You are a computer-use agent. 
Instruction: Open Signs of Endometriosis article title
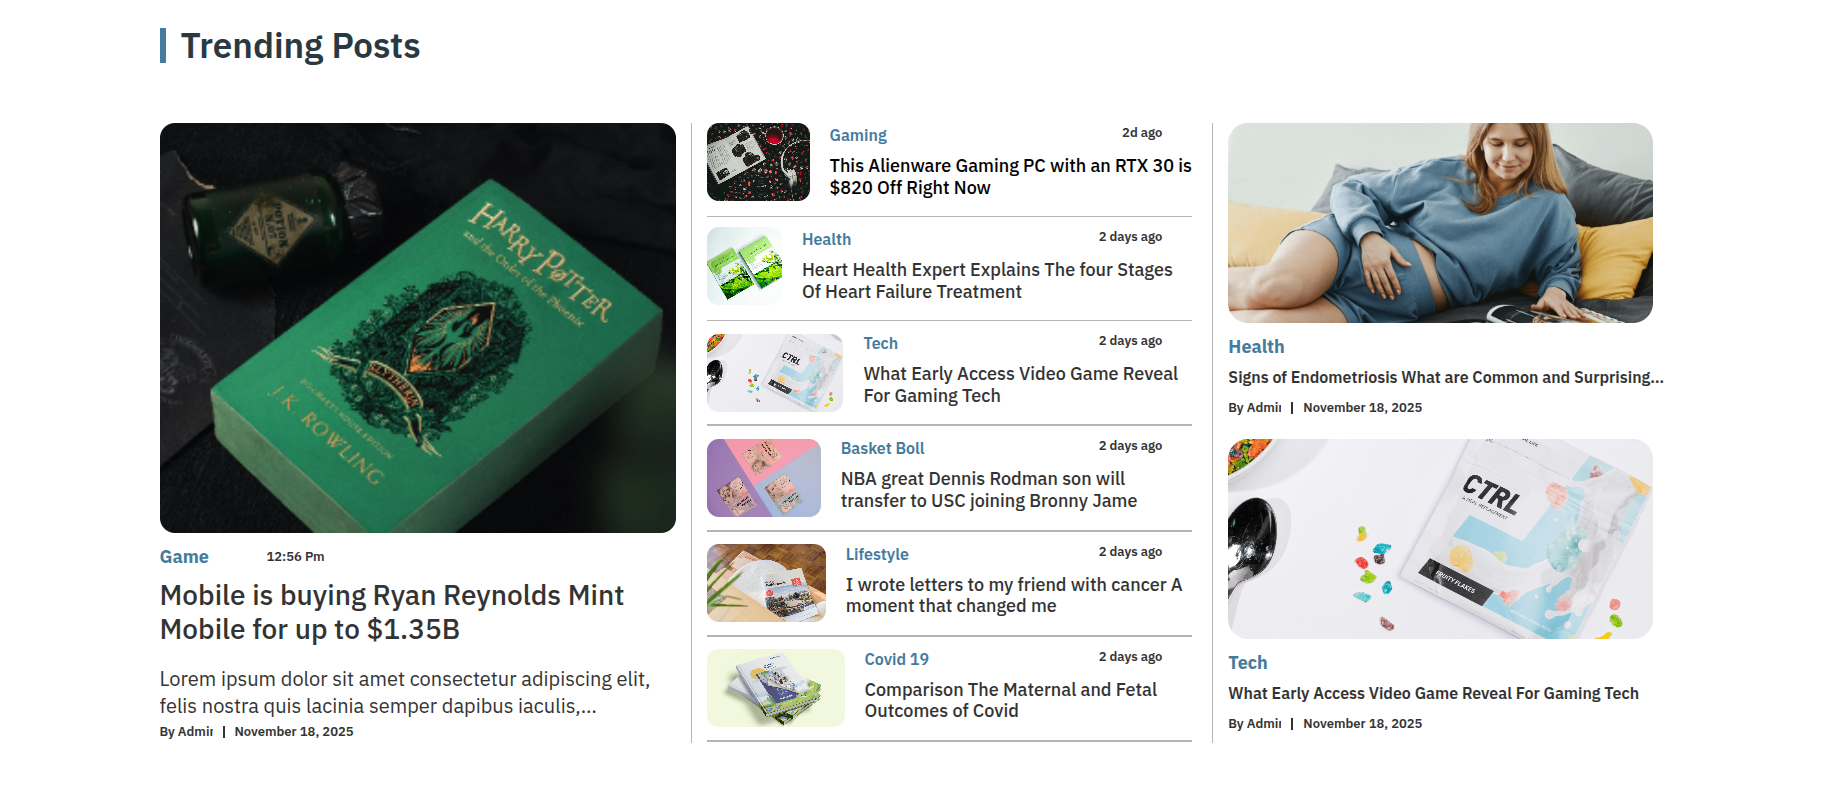1446,377
